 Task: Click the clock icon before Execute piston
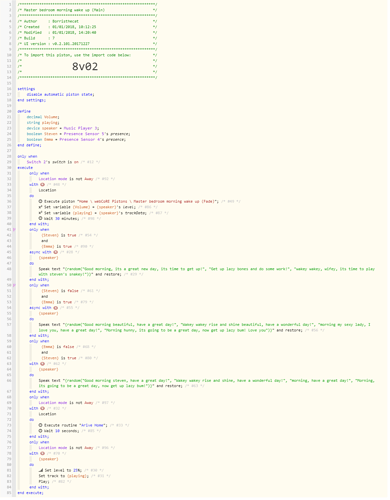[40, 202]
